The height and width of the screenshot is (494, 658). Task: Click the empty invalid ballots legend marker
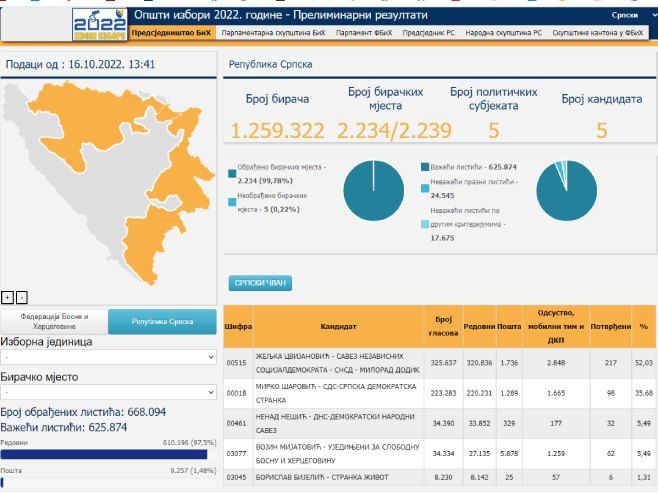coord(425,185)
